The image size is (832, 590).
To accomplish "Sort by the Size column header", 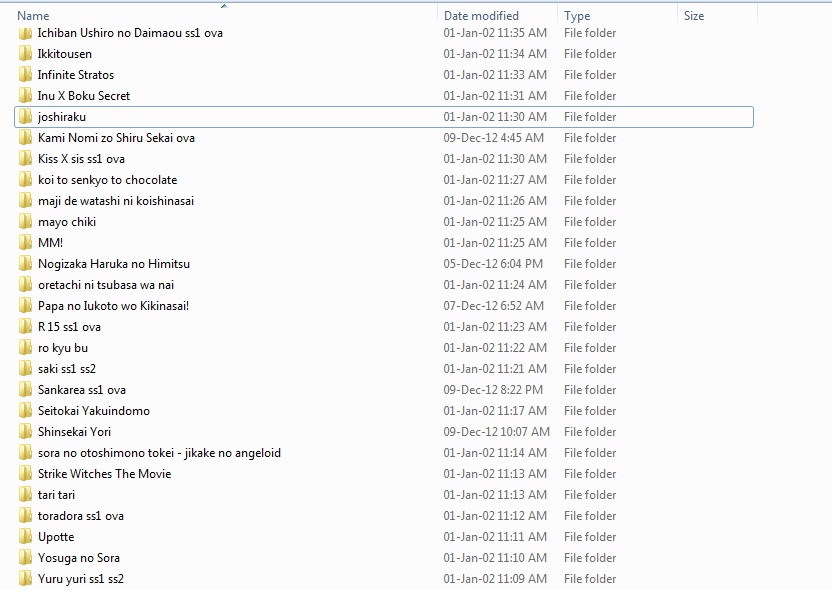I will [x=694, y=16].
